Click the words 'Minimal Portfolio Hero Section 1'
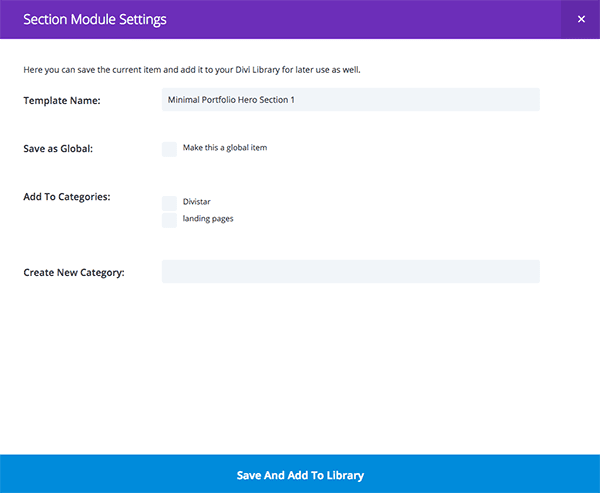 (232, 100)
